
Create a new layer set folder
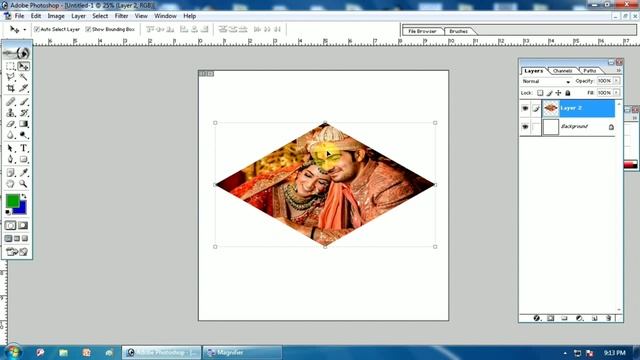[x=564, y=318]
